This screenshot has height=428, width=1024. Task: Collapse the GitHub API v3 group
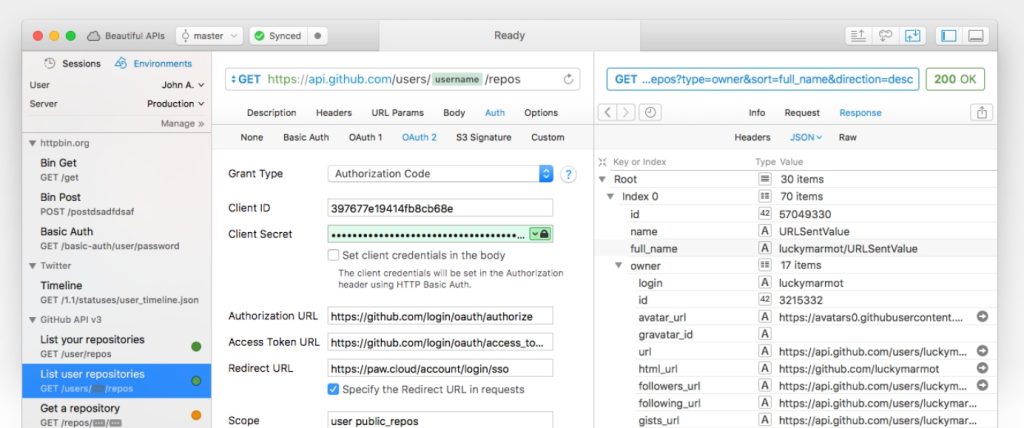(x=33, y=320)
